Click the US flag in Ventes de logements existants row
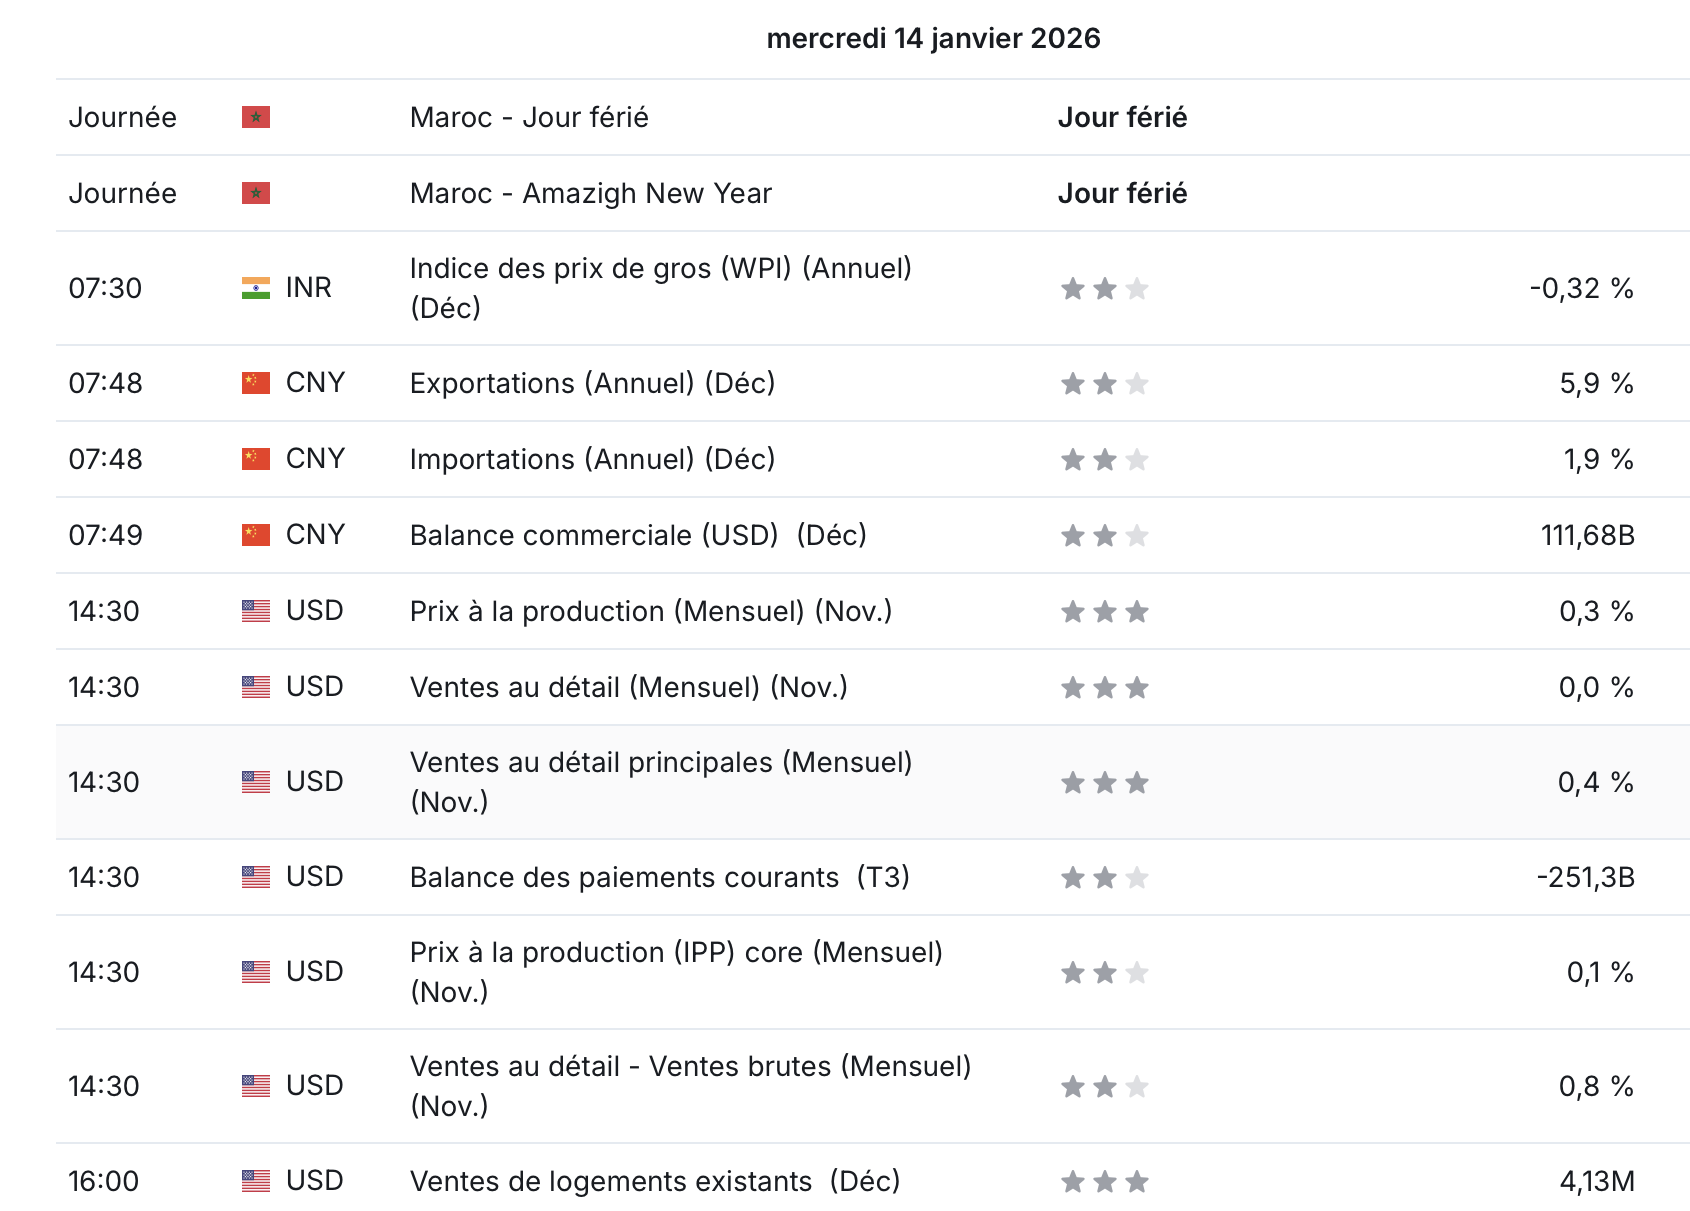The height and width of the screenshot is (1211, 1690). (x=256, y=1181)
